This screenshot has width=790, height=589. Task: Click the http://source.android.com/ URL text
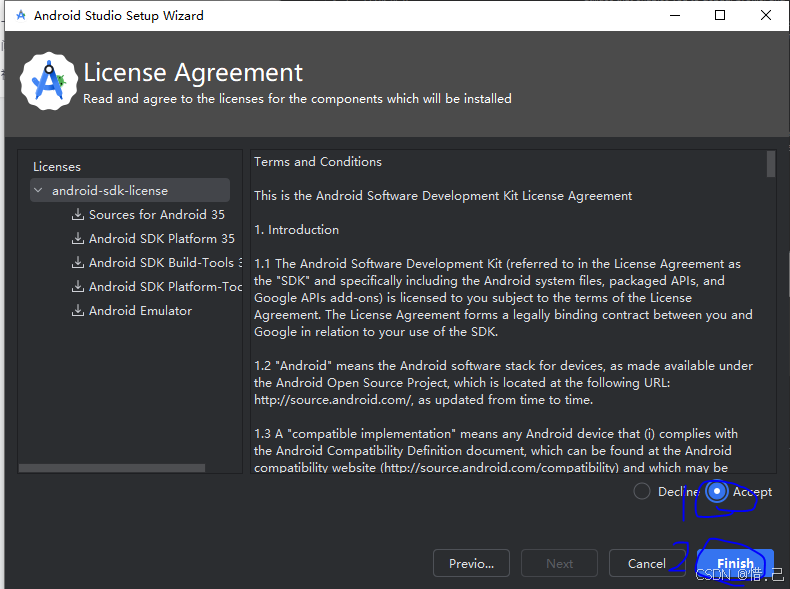[x=334, y=400]
